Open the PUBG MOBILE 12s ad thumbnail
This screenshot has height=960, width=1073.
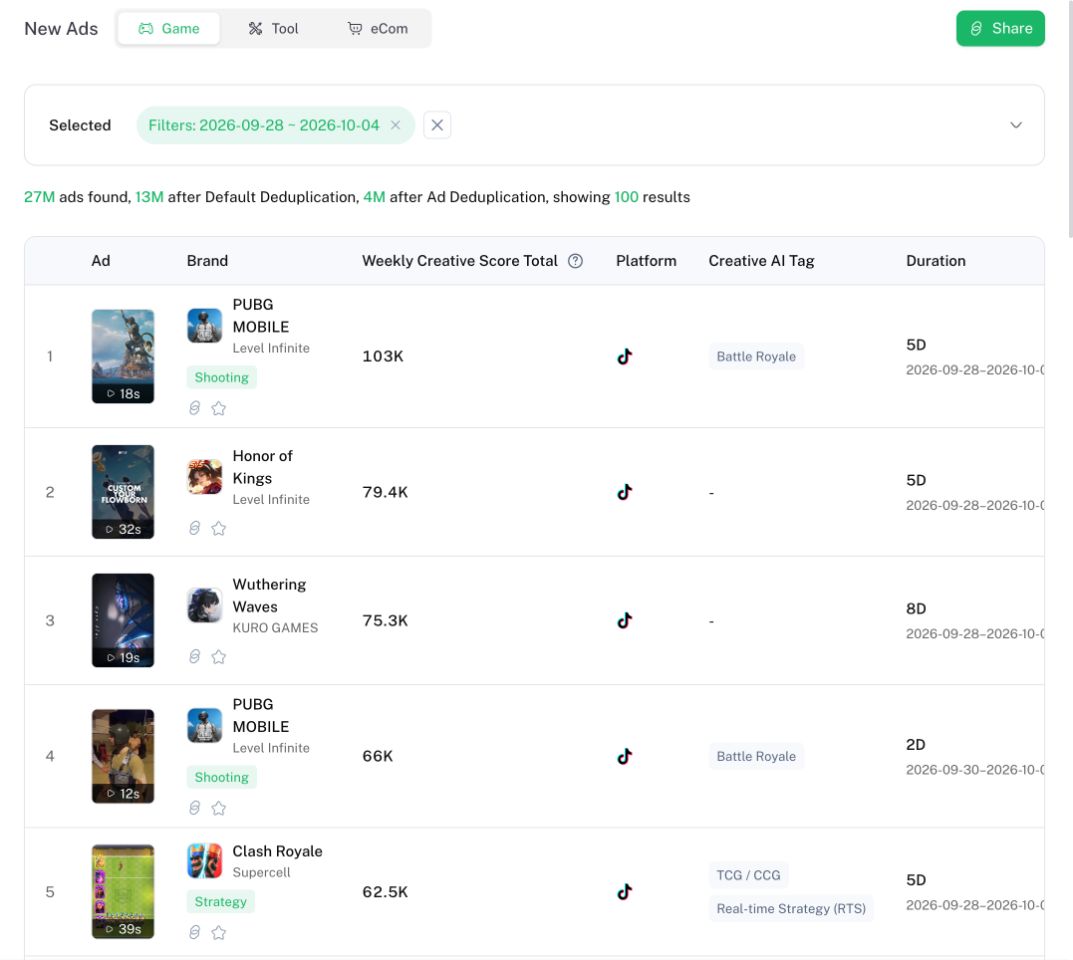coord(123,756)
